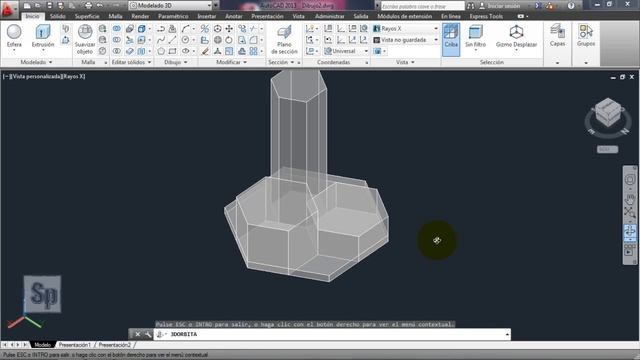Click the search keyword input field
The image size is (640, 360).
click(x=422, y=6)
